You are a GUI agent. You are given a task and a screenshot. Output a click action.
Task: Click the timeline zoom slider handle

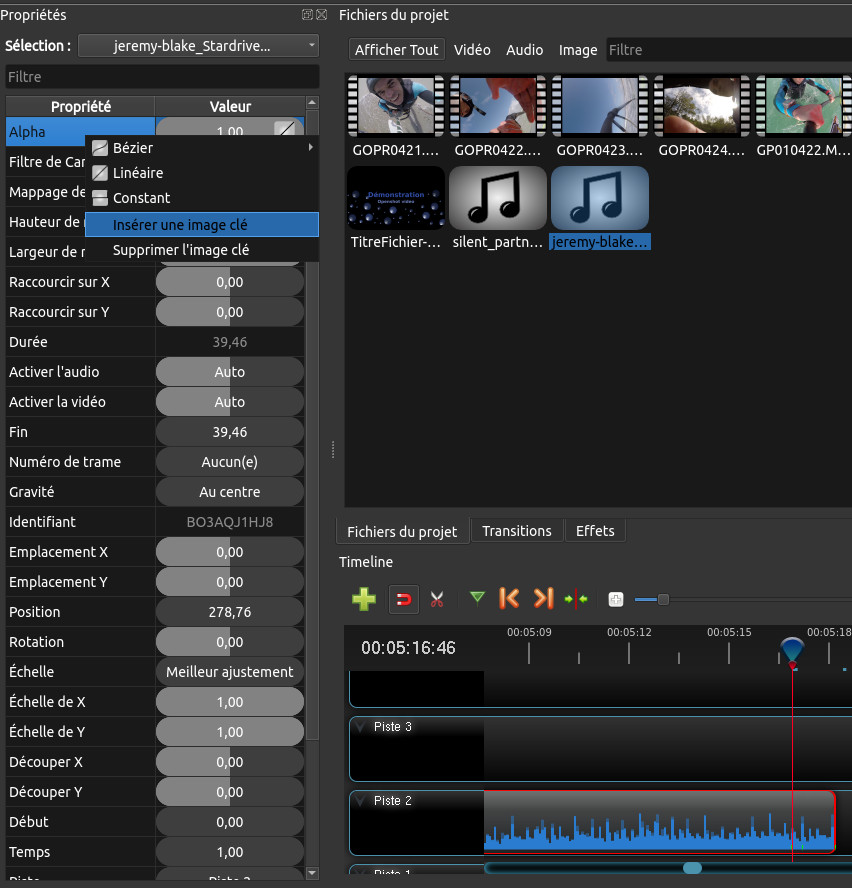pyautogui.click(x=662, y=599)
